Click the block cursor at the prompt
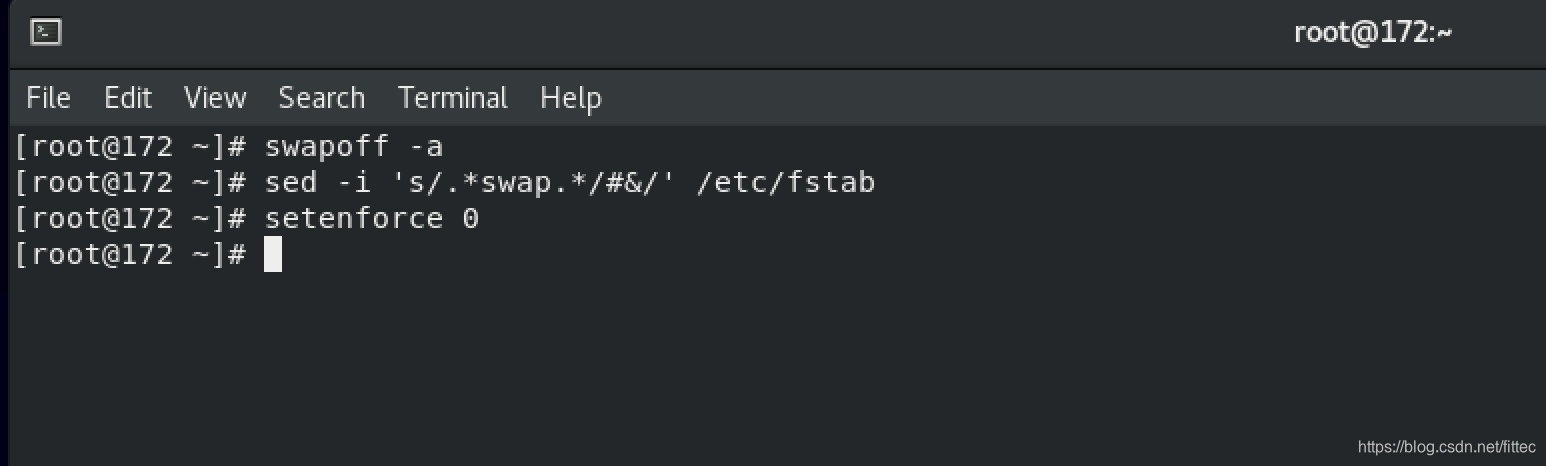1546x466 pixels. [273, 254]
